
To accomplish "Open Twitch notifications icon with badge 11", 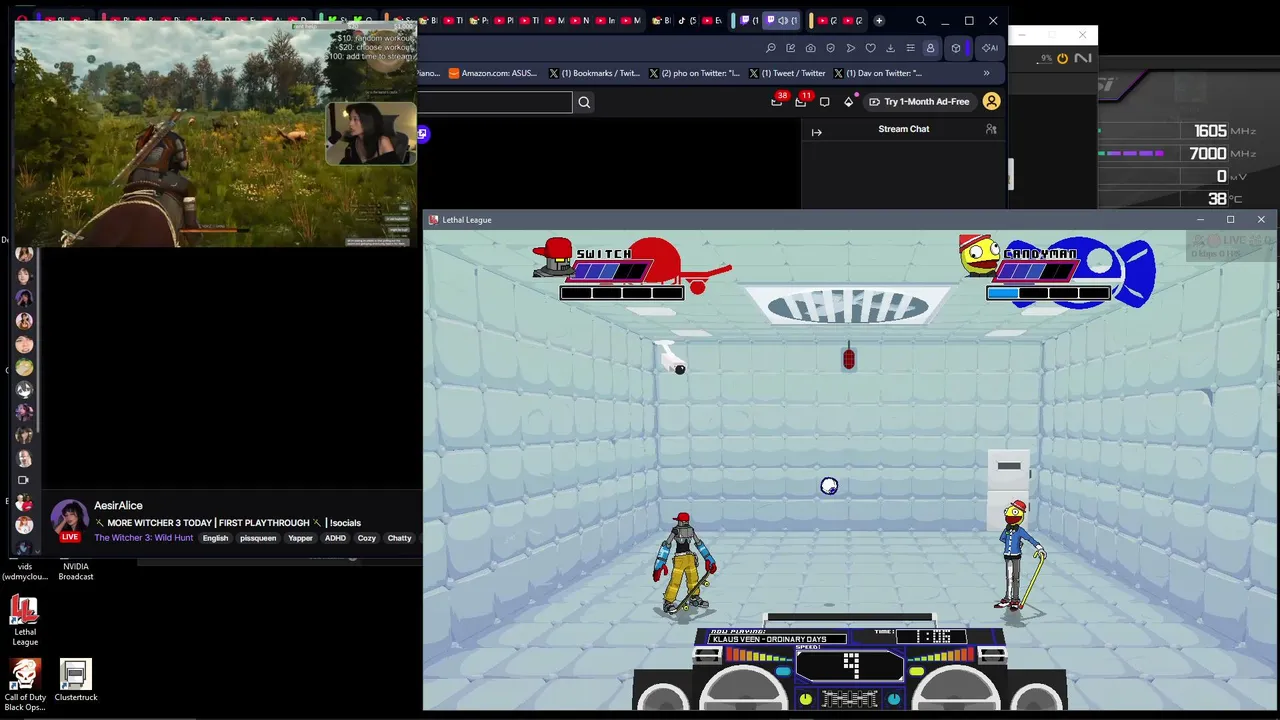I will 801,101.
